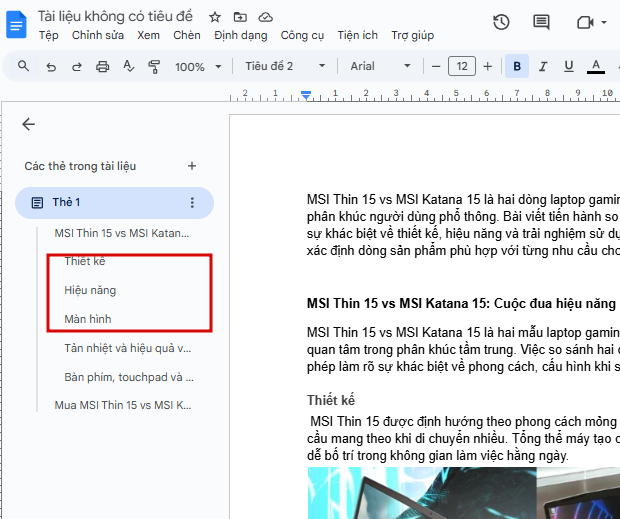Image resolution: width=620 pixels, height=519 pixels.
Task: Click the redo arrow icon
Action: (77, 66)
